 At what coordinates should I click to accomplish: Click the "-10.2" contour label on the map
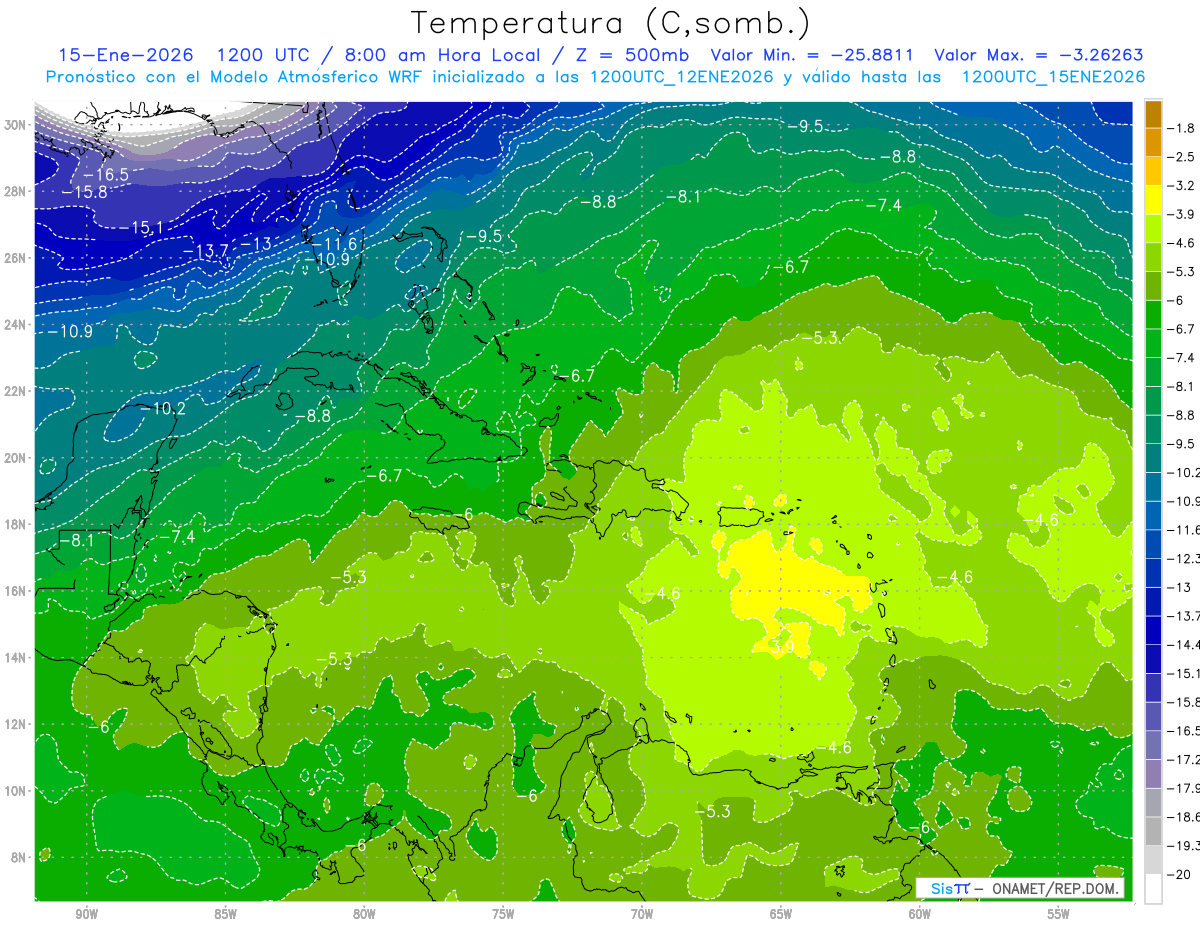click(162, 408)
